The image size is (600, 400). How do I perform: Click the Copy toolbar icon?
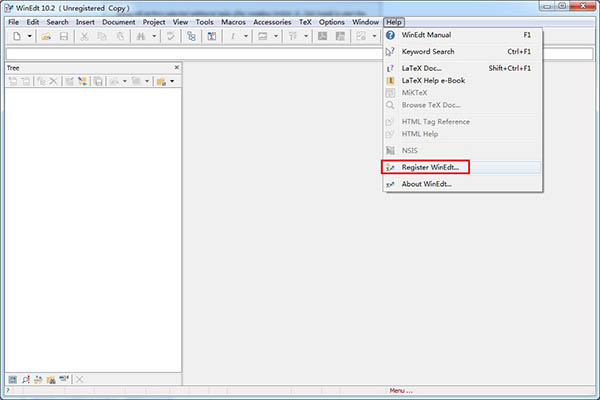click(x=102, y=36)
